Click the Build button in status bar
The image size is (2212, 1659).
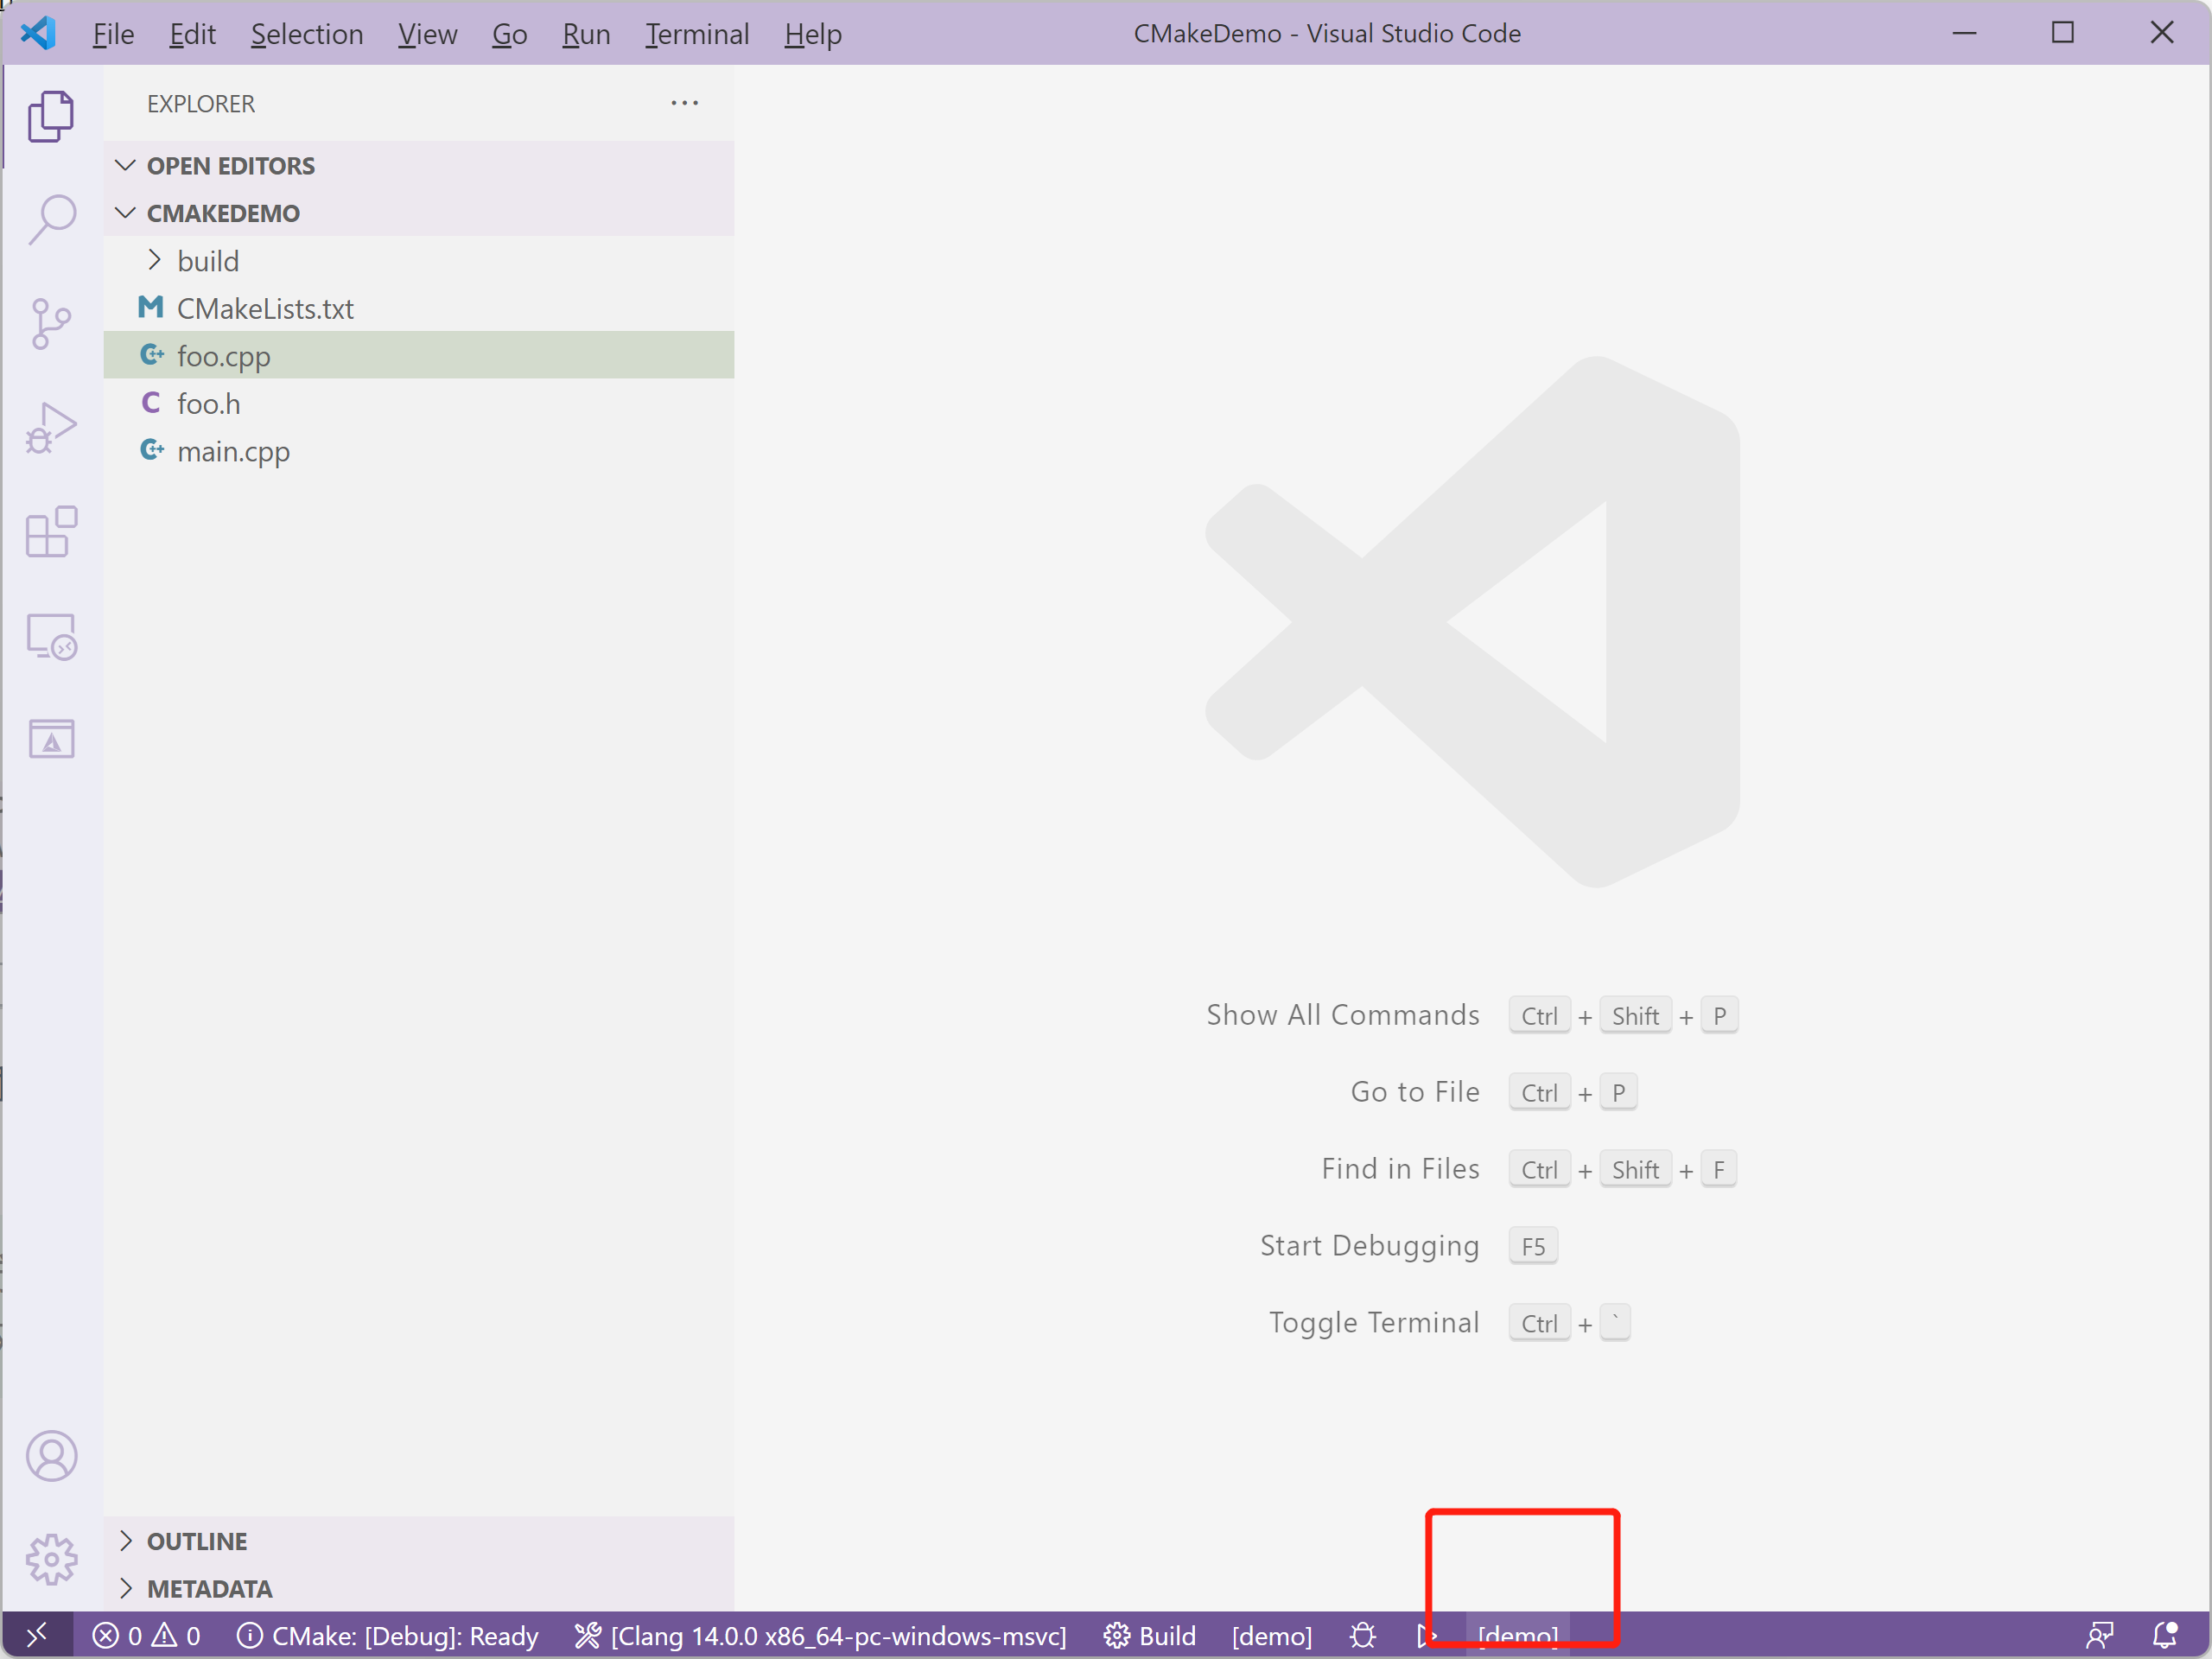tap(1150, 1636)
